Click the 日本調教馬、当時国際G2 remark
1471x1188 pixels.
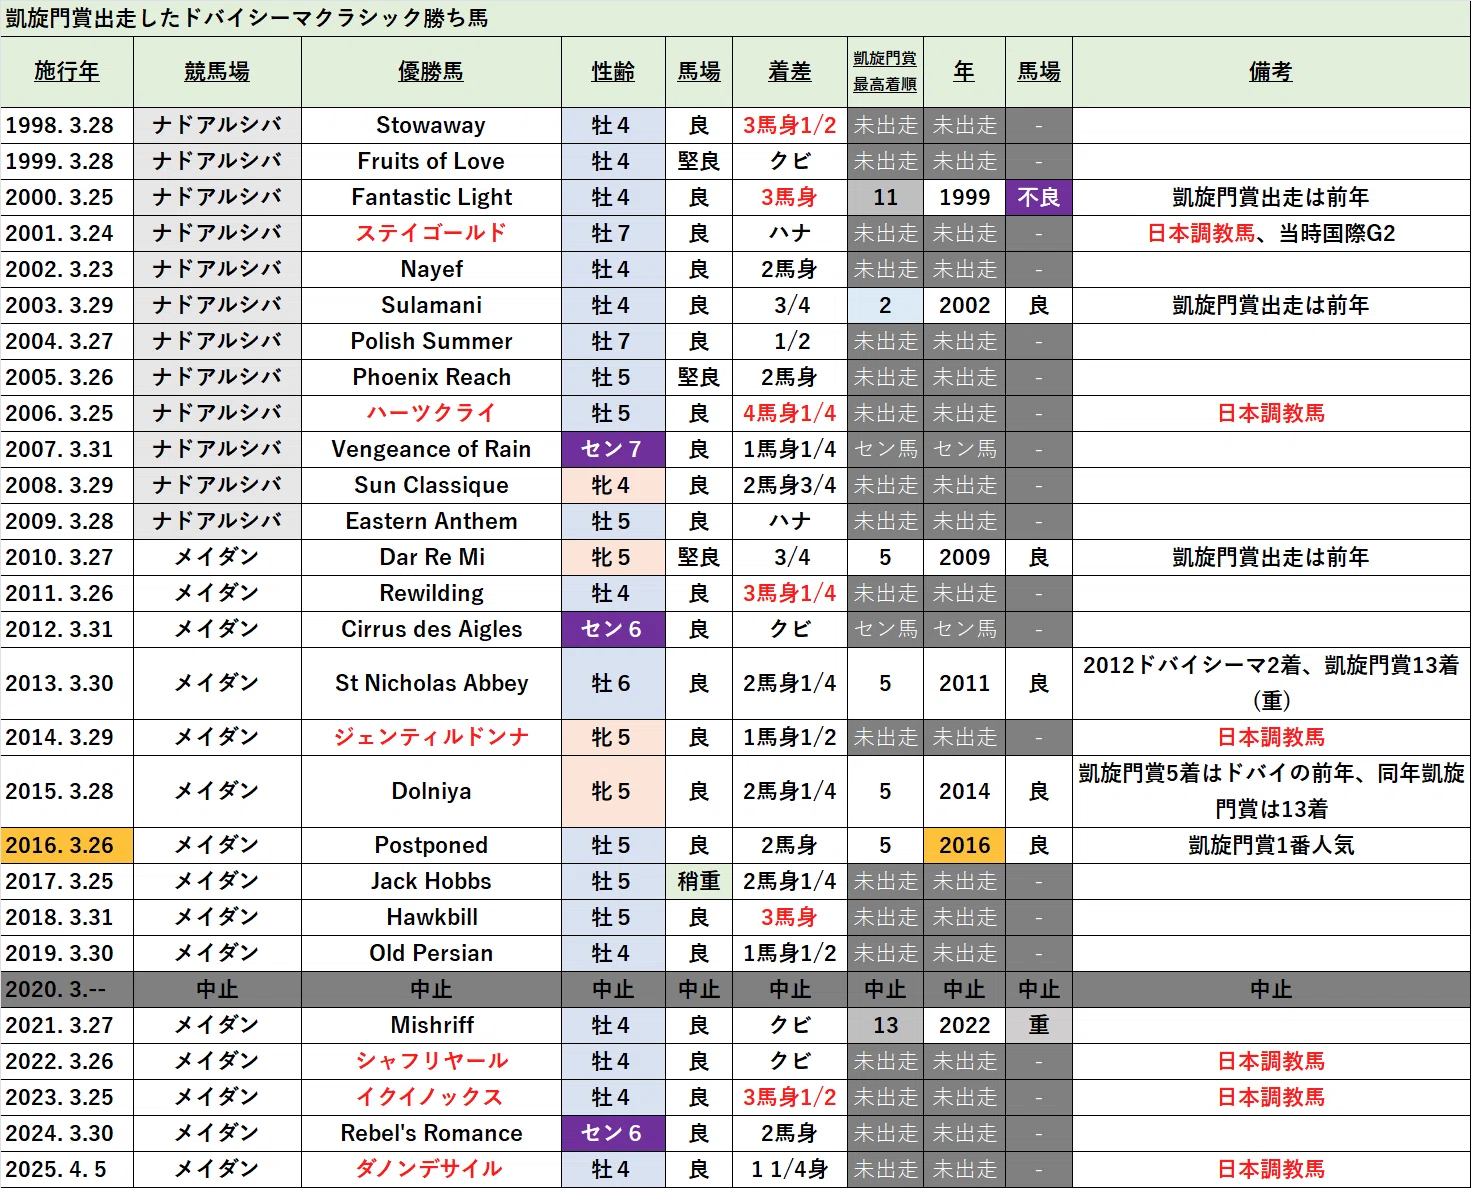(1271, 233)
